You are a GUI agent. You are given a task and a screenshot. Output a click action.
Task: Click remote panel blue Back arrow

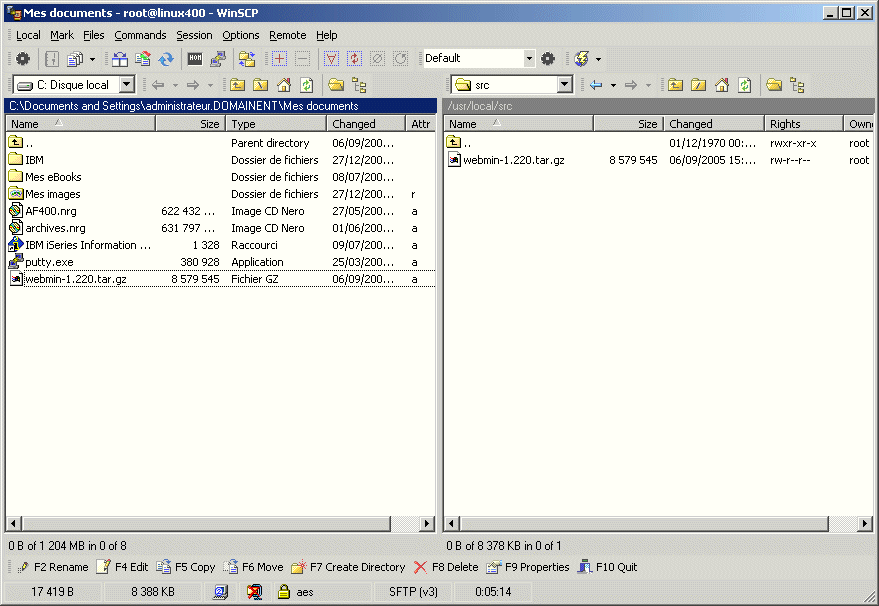coord(596,85)
